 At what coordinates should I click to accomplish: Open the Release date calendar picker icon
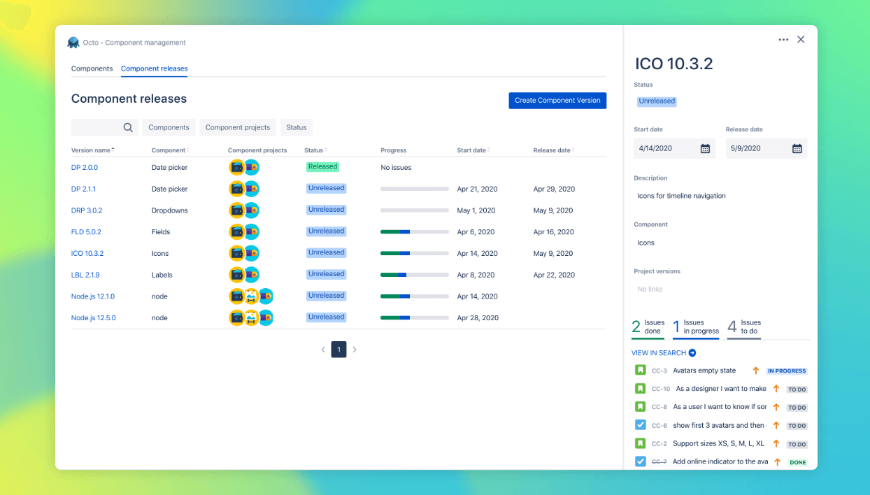[x=797, y=148]
